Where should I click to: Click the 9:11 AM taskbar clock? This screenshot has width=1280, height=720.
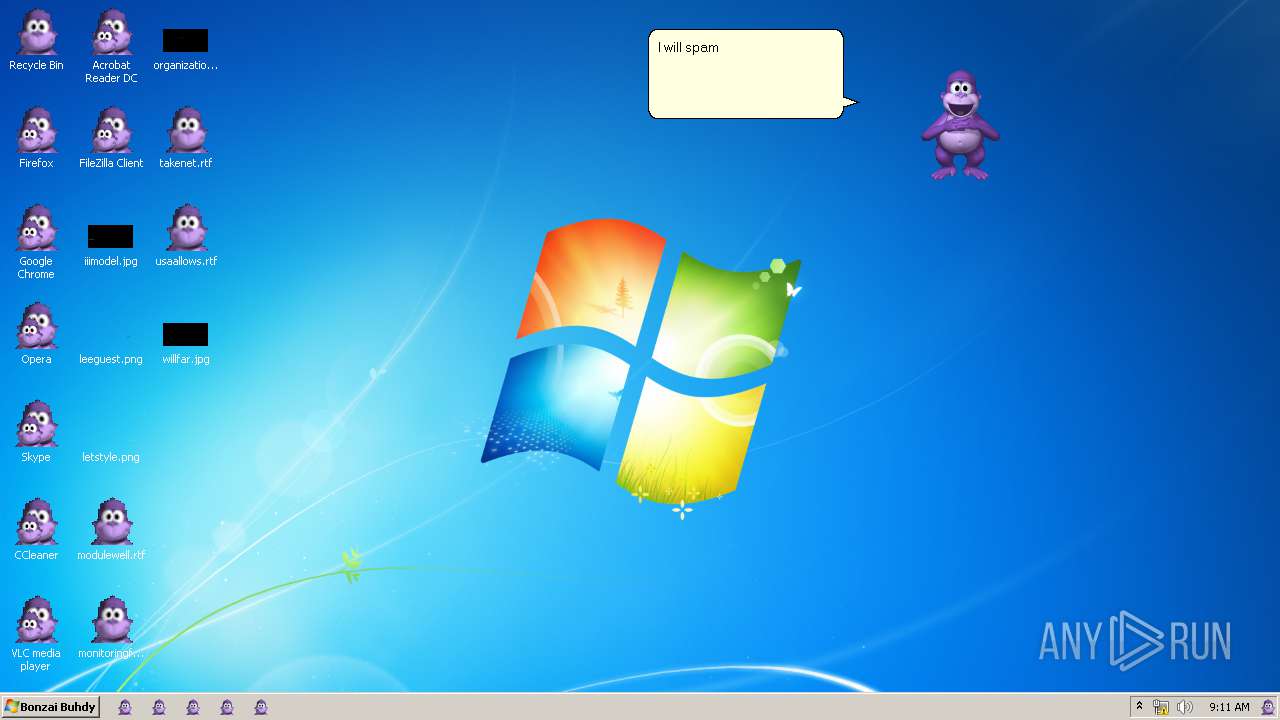tap(1229, 707)
